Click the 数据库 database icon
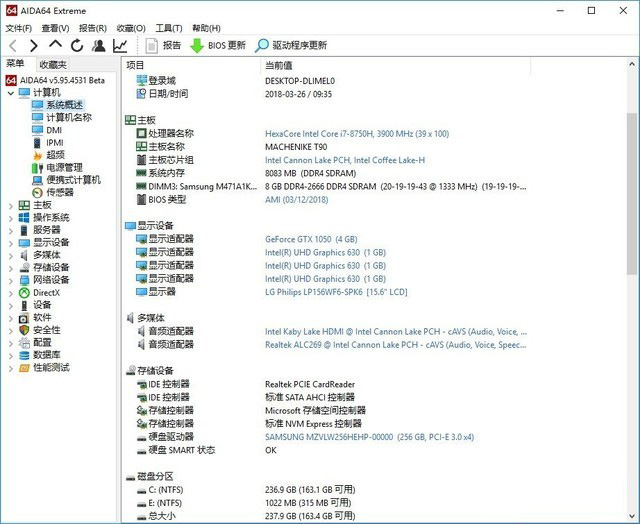The image size is (640, 524). (x=24, y=355)
